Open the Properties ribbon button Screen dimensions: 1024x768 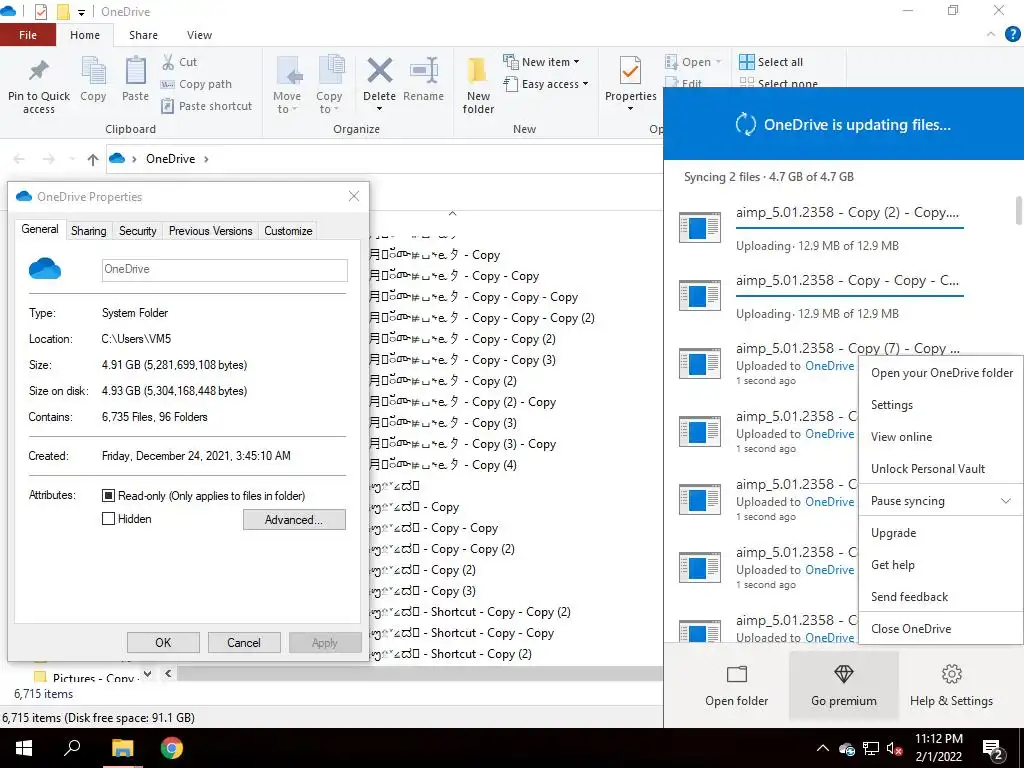(630, 84)
